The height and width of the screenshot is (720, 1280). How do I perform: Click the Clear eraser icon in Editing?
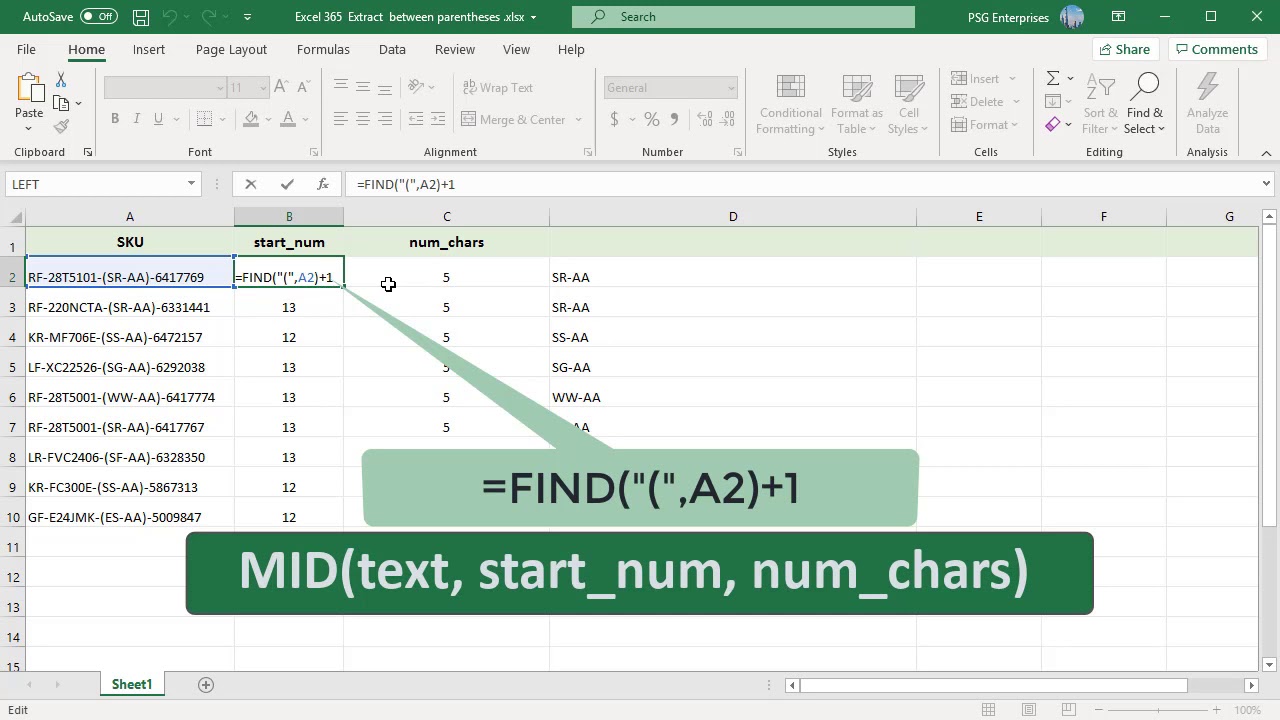(1053, 125)
